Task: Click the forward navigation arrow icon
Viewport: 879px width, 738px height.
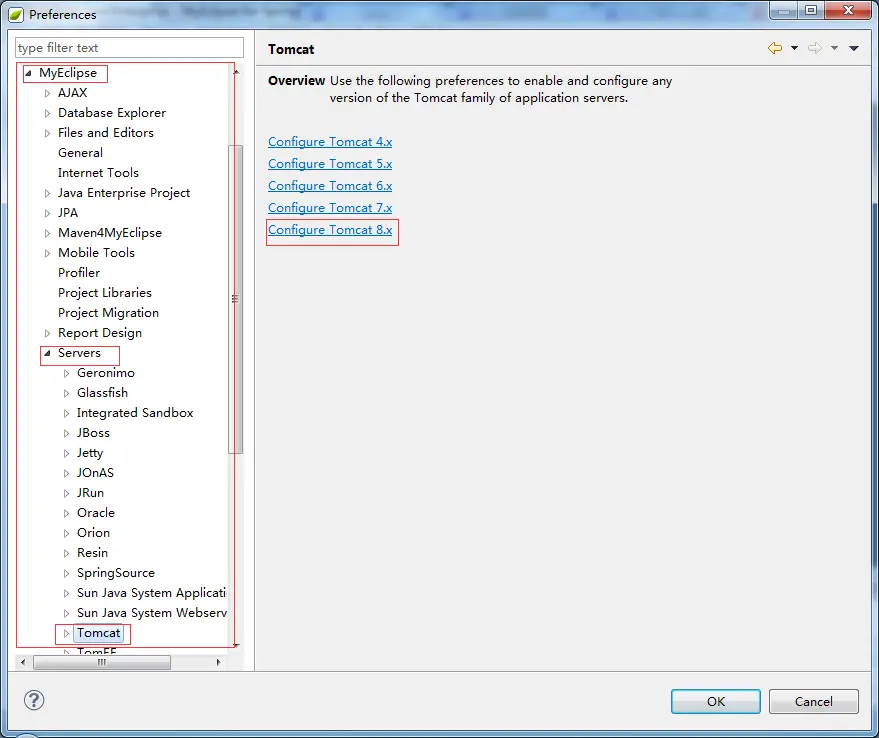Action: coord(815,48)
